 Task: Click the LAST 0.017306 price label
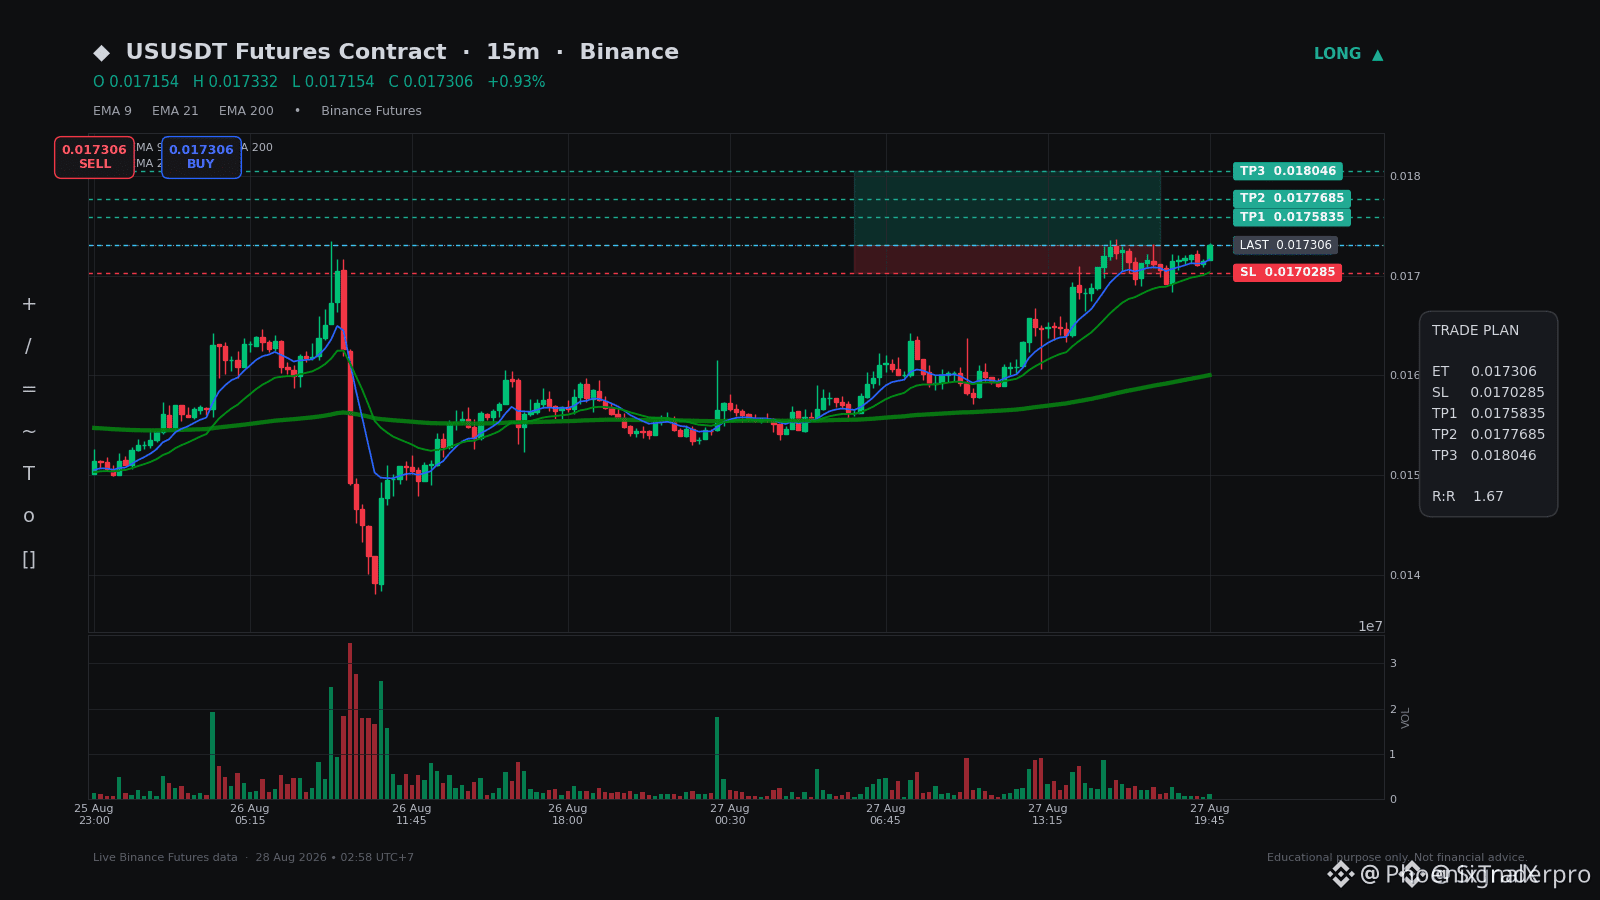click(x=1285, y=245)
